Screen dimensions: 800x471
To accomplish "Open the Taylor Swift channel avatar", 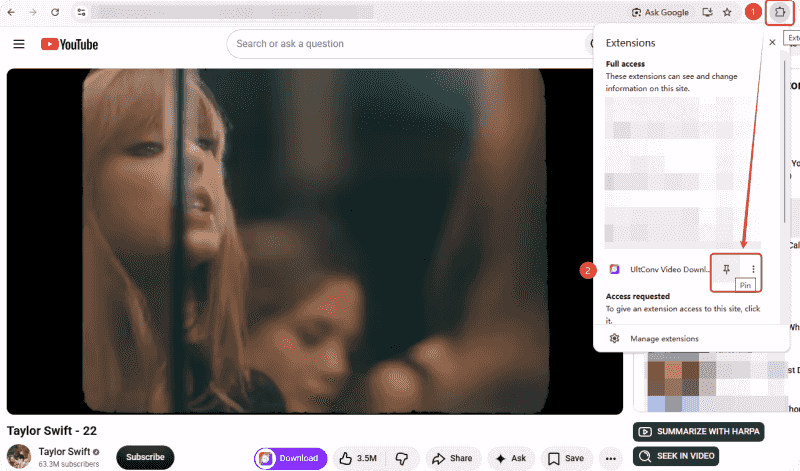I will (x=19, y=456).
